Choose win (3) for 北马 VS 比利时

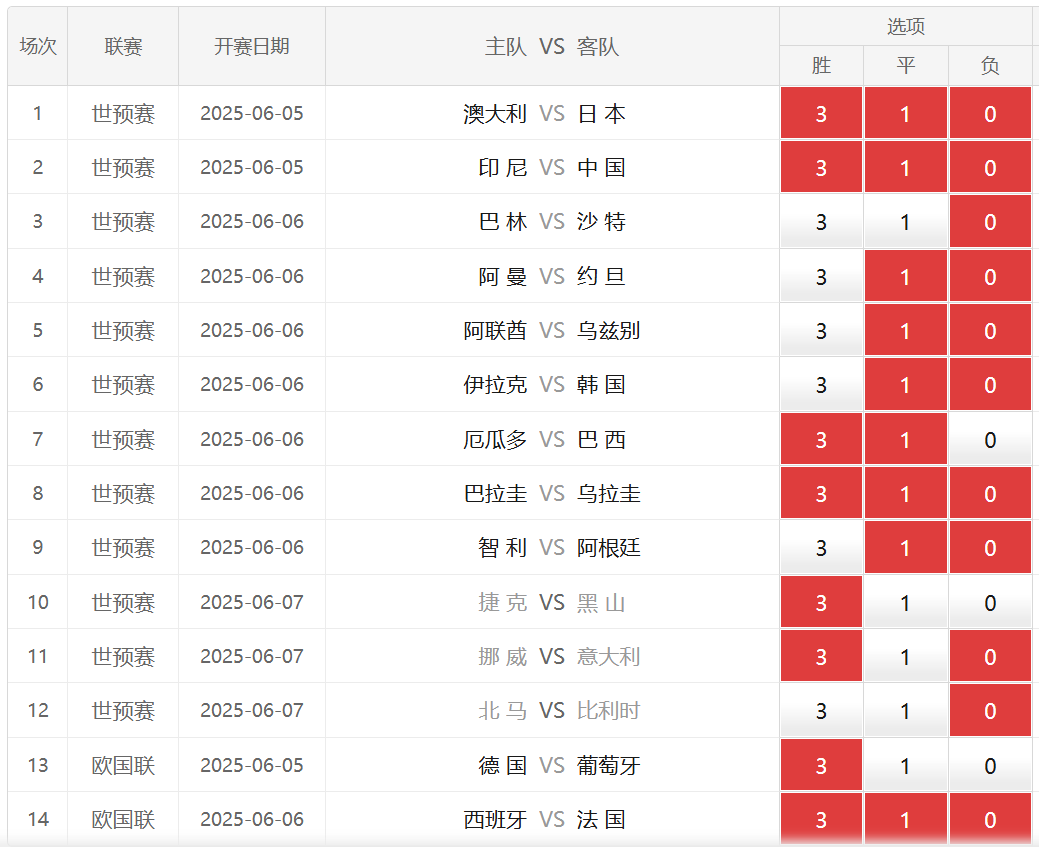point(821,711)
